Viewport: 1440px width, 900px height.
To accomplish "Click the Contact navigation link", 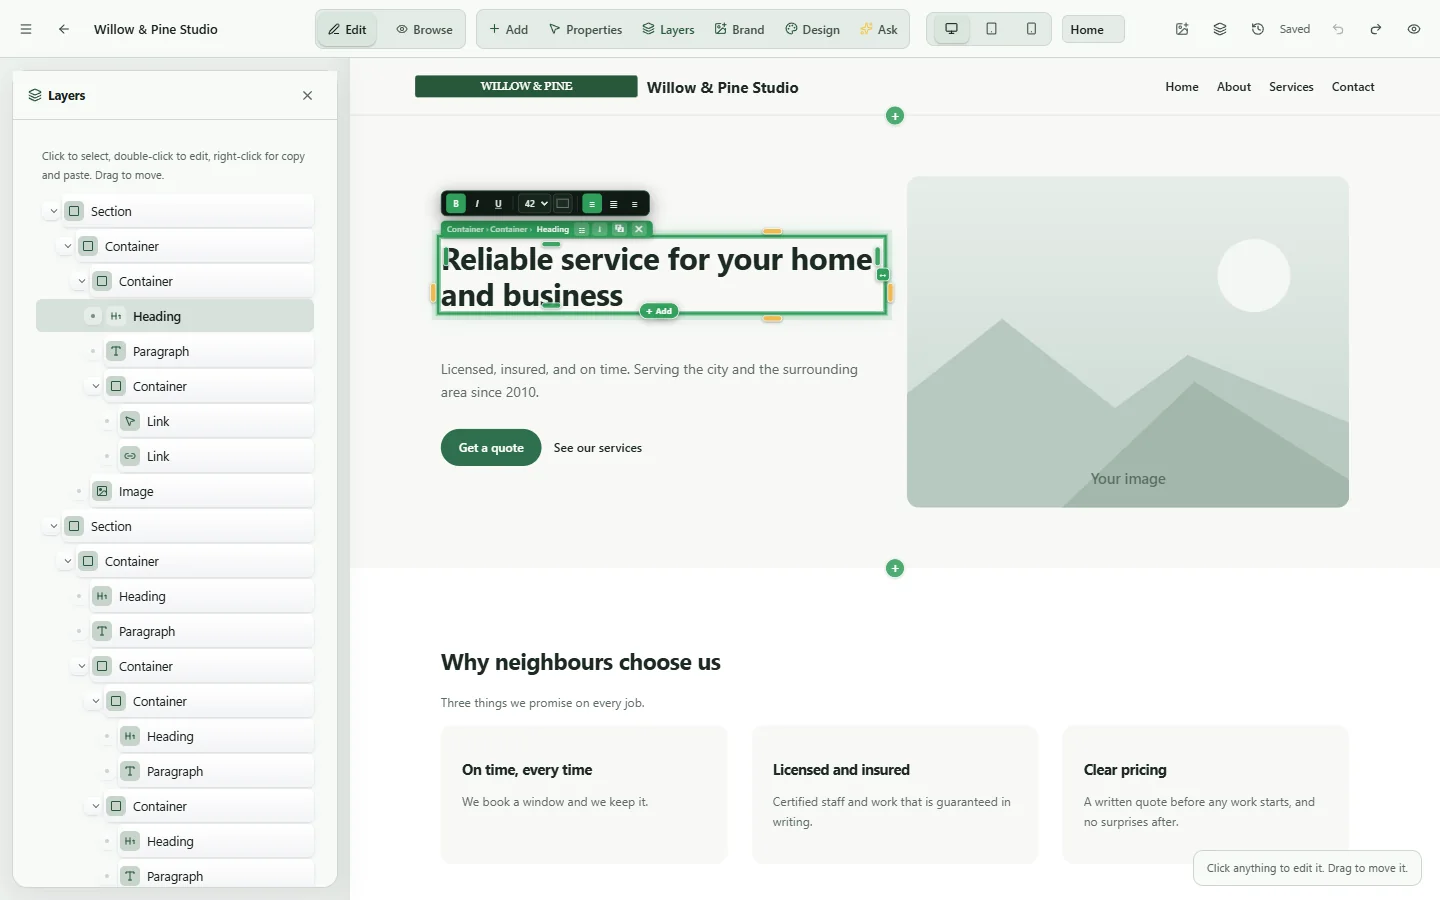I will pos(1353,87).
